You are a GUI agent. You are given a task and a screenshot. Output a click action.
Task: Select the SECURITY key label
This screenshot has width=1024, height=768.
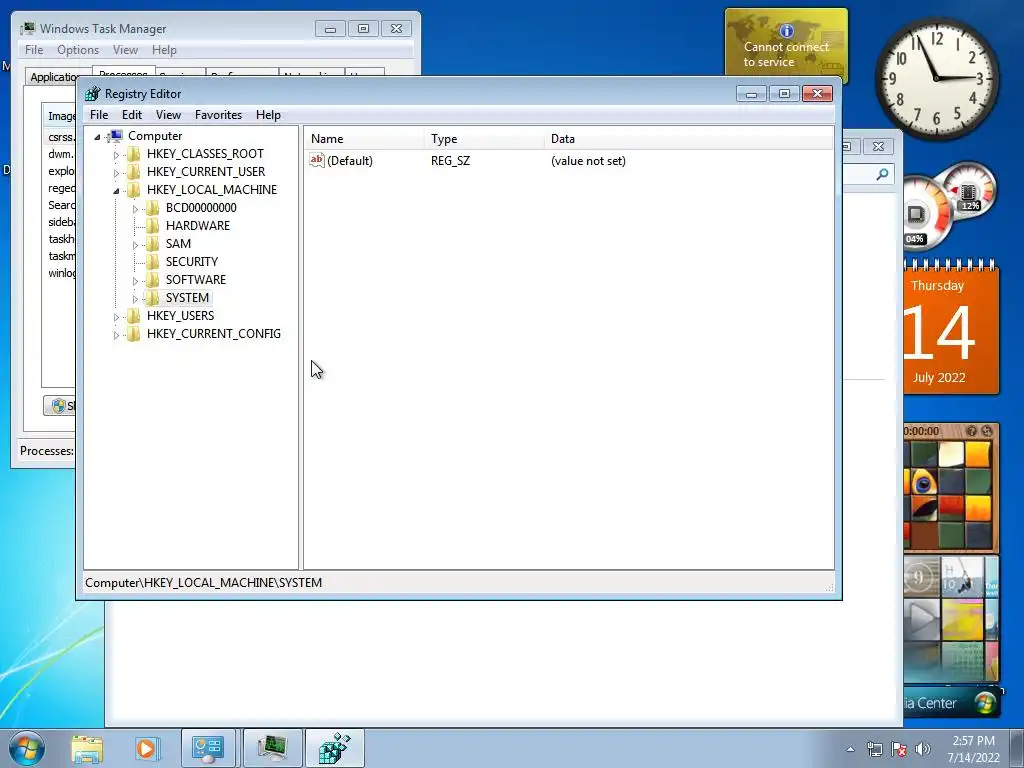(x=192, y=261)
